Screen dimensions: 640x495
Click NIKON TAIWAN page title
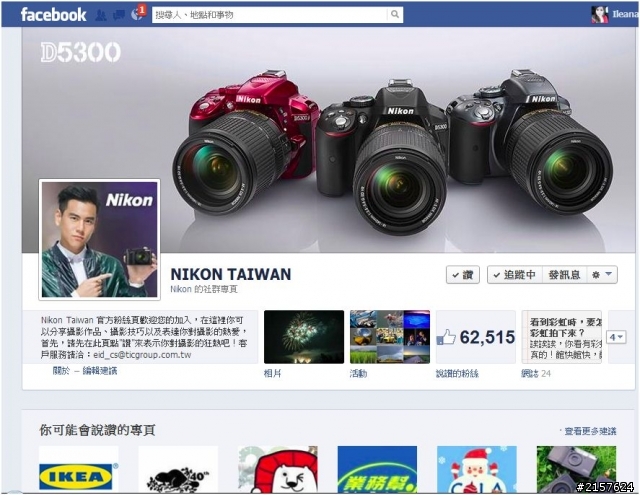231,274
